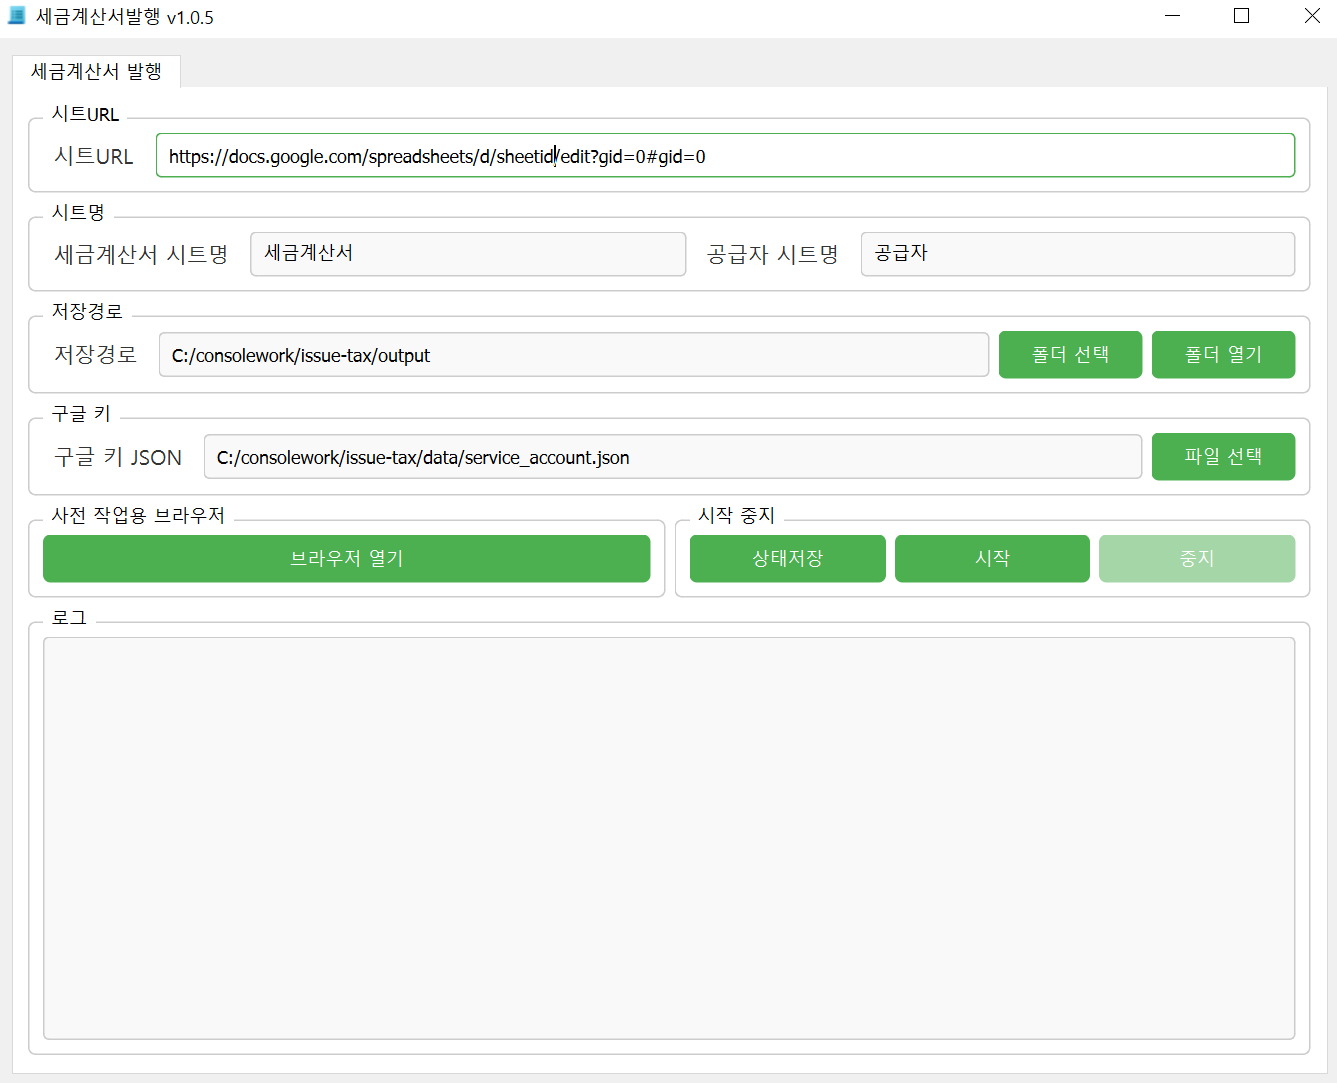Click the 구글 키 JSON label

point(118,457)
